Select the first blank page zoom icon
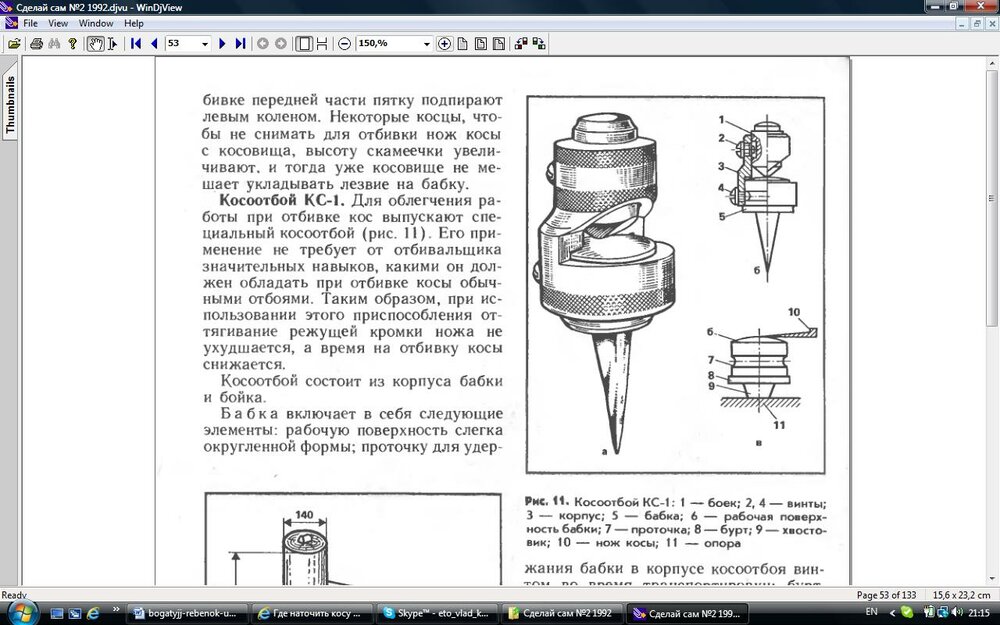 coord(463,43)
